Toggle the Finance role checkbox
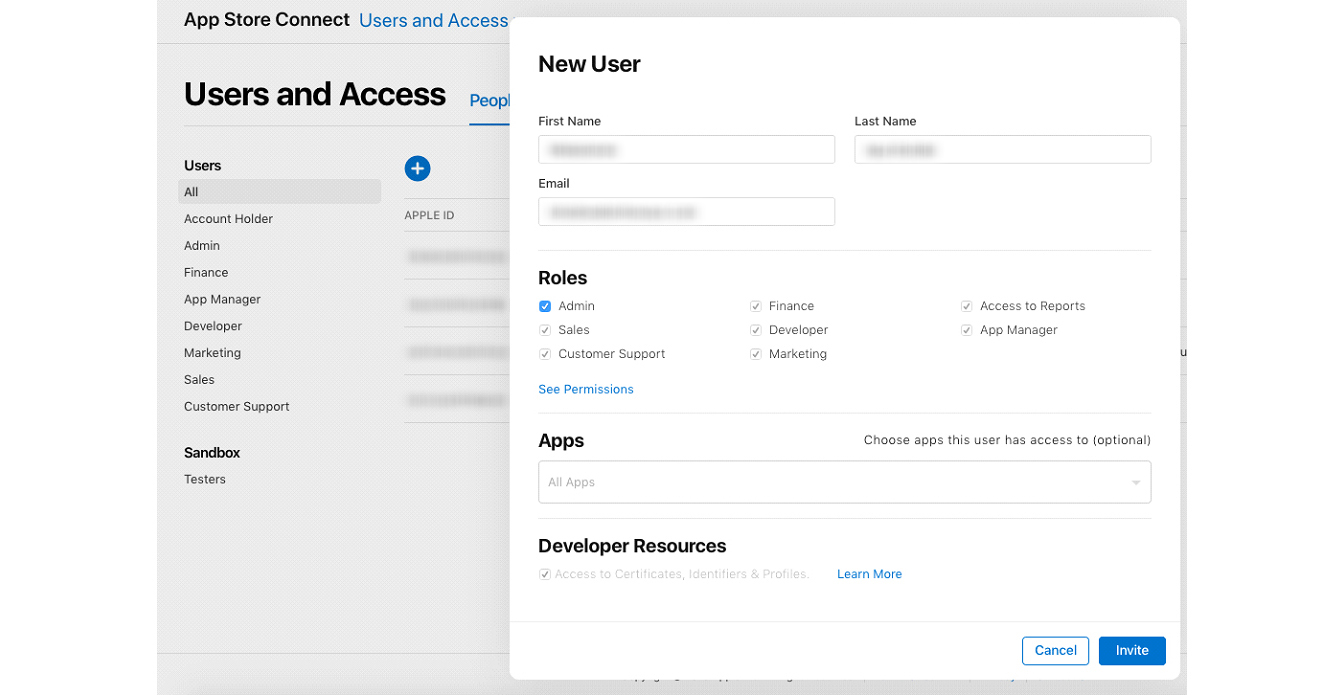This screenshot has height=695, width=1344. pyautogui.click(x=756, y=306)
